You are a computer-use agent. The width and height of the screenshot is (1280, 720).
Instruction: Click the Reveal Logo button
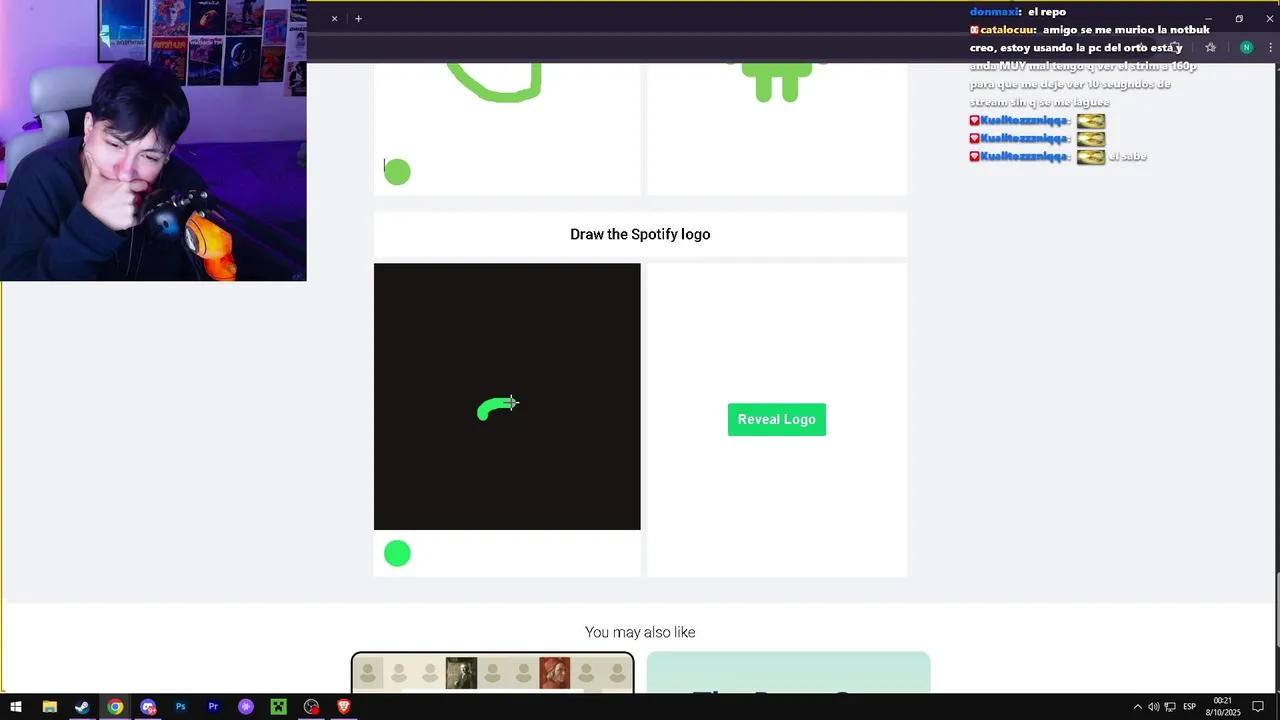pos(777,419)
